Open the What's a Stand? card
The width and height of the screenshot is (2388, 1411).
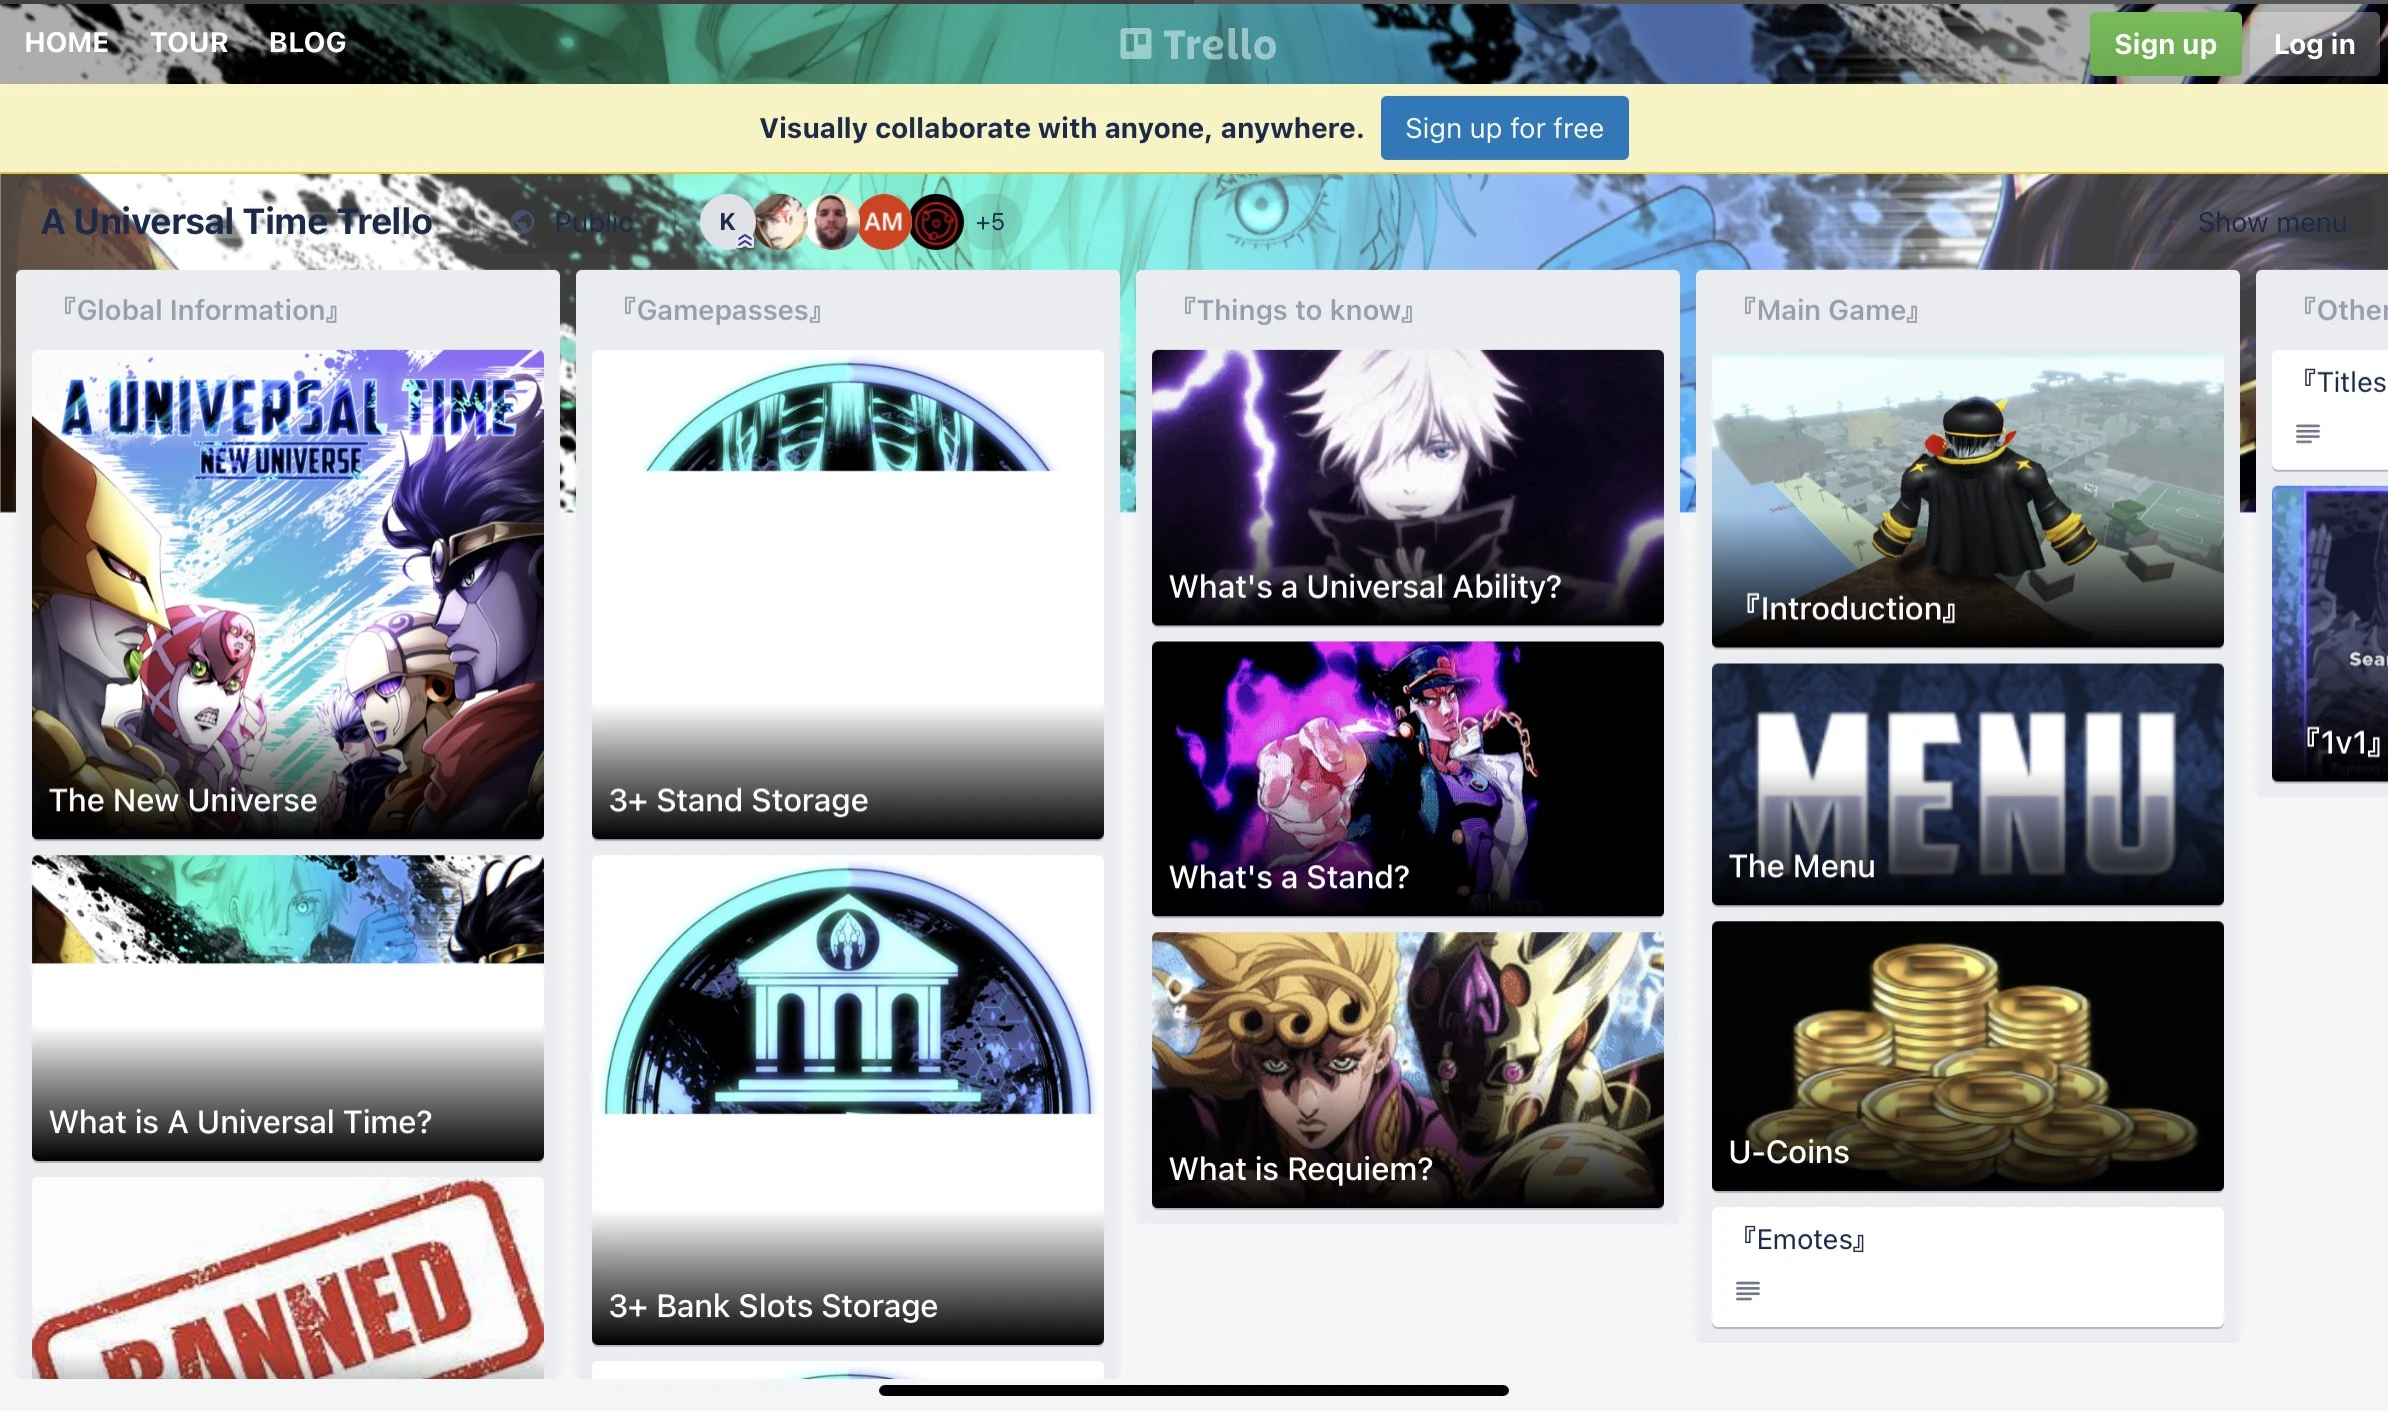coord(1407,778)
